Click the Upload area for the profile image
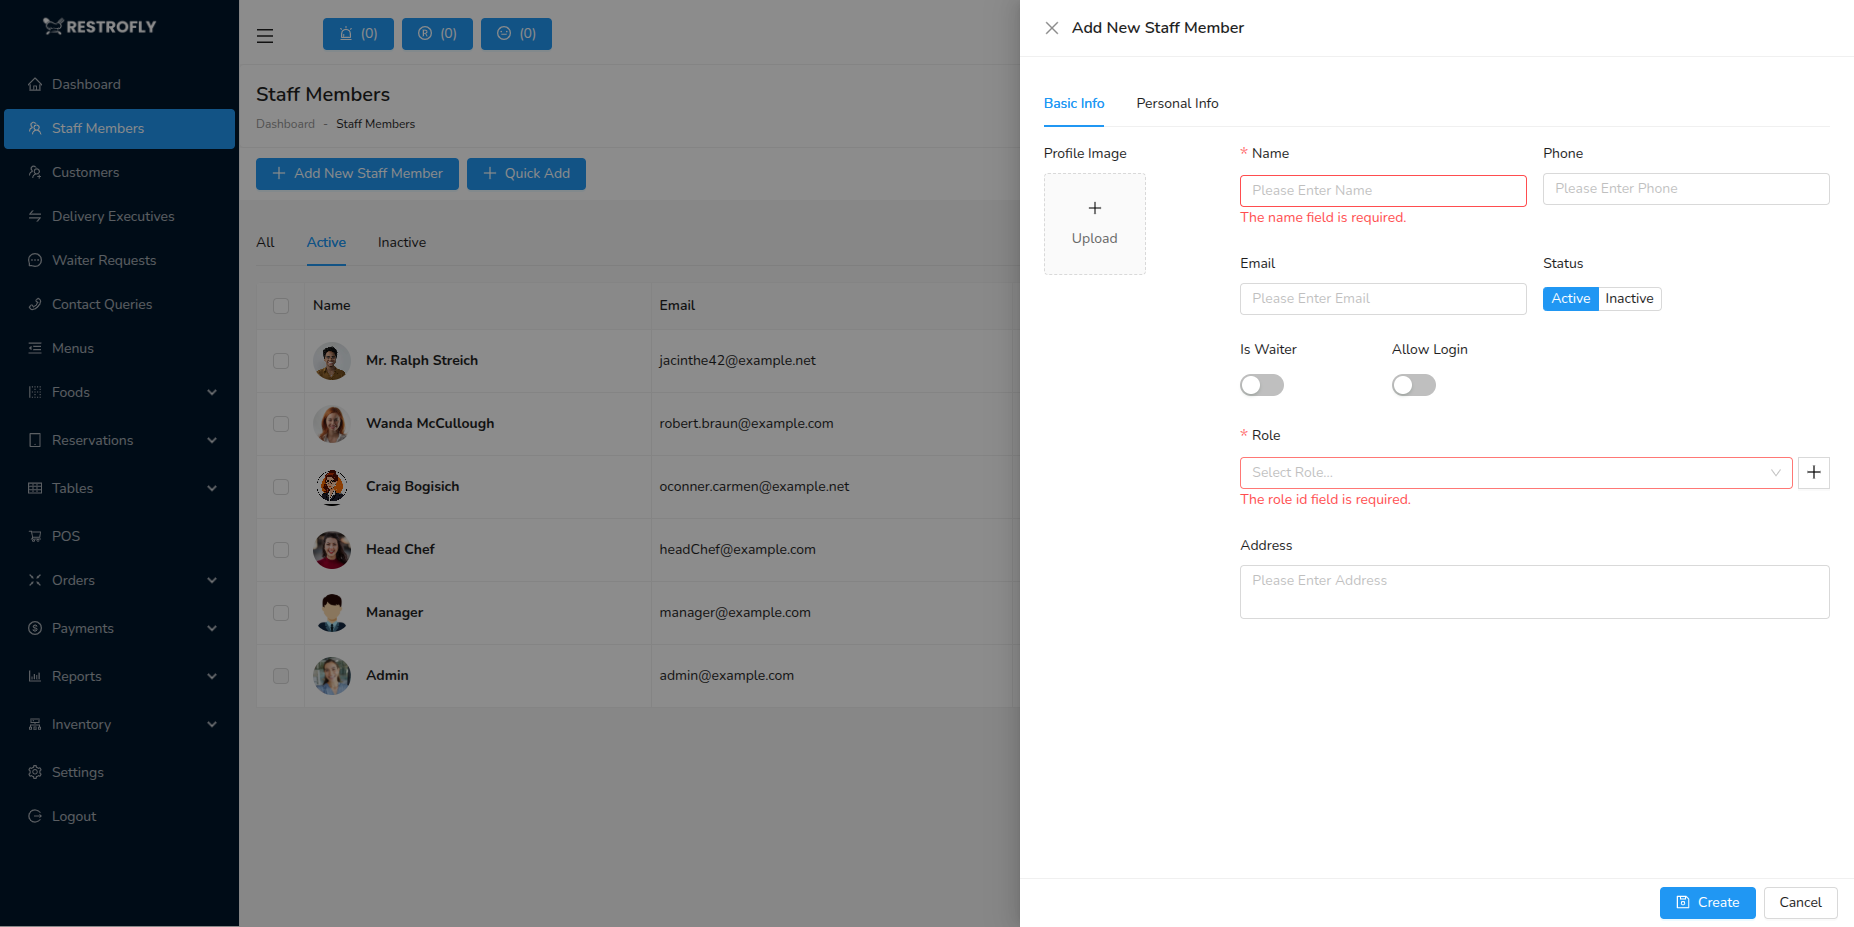The width and height of the screenshot is (1854, 927). tap(1094, 223)
